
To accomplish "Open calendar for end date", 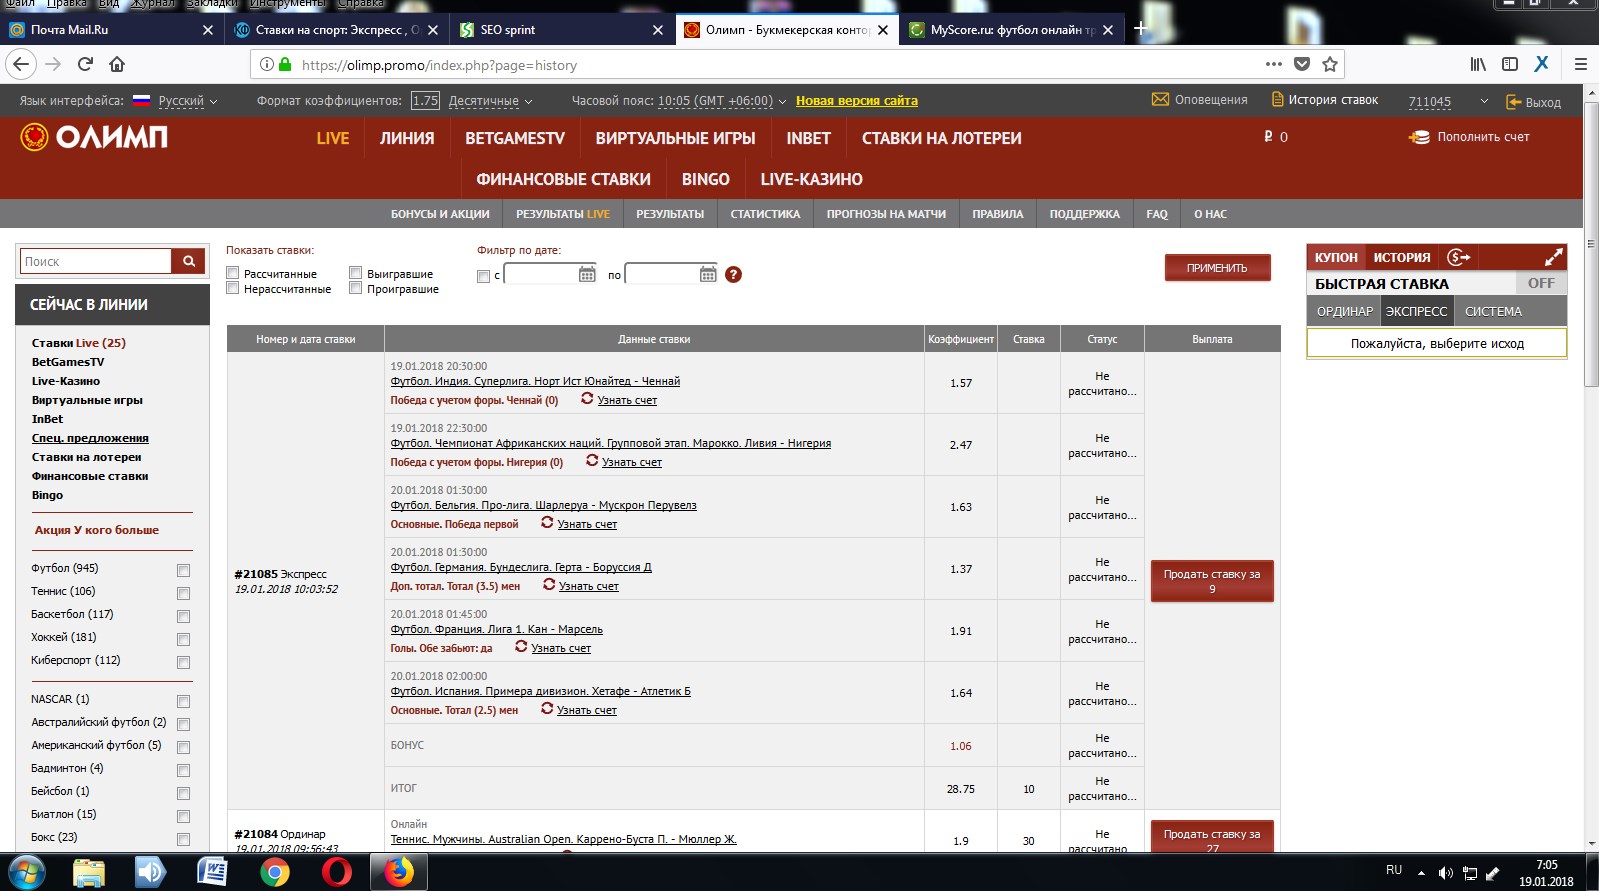I will click(708, 274).
